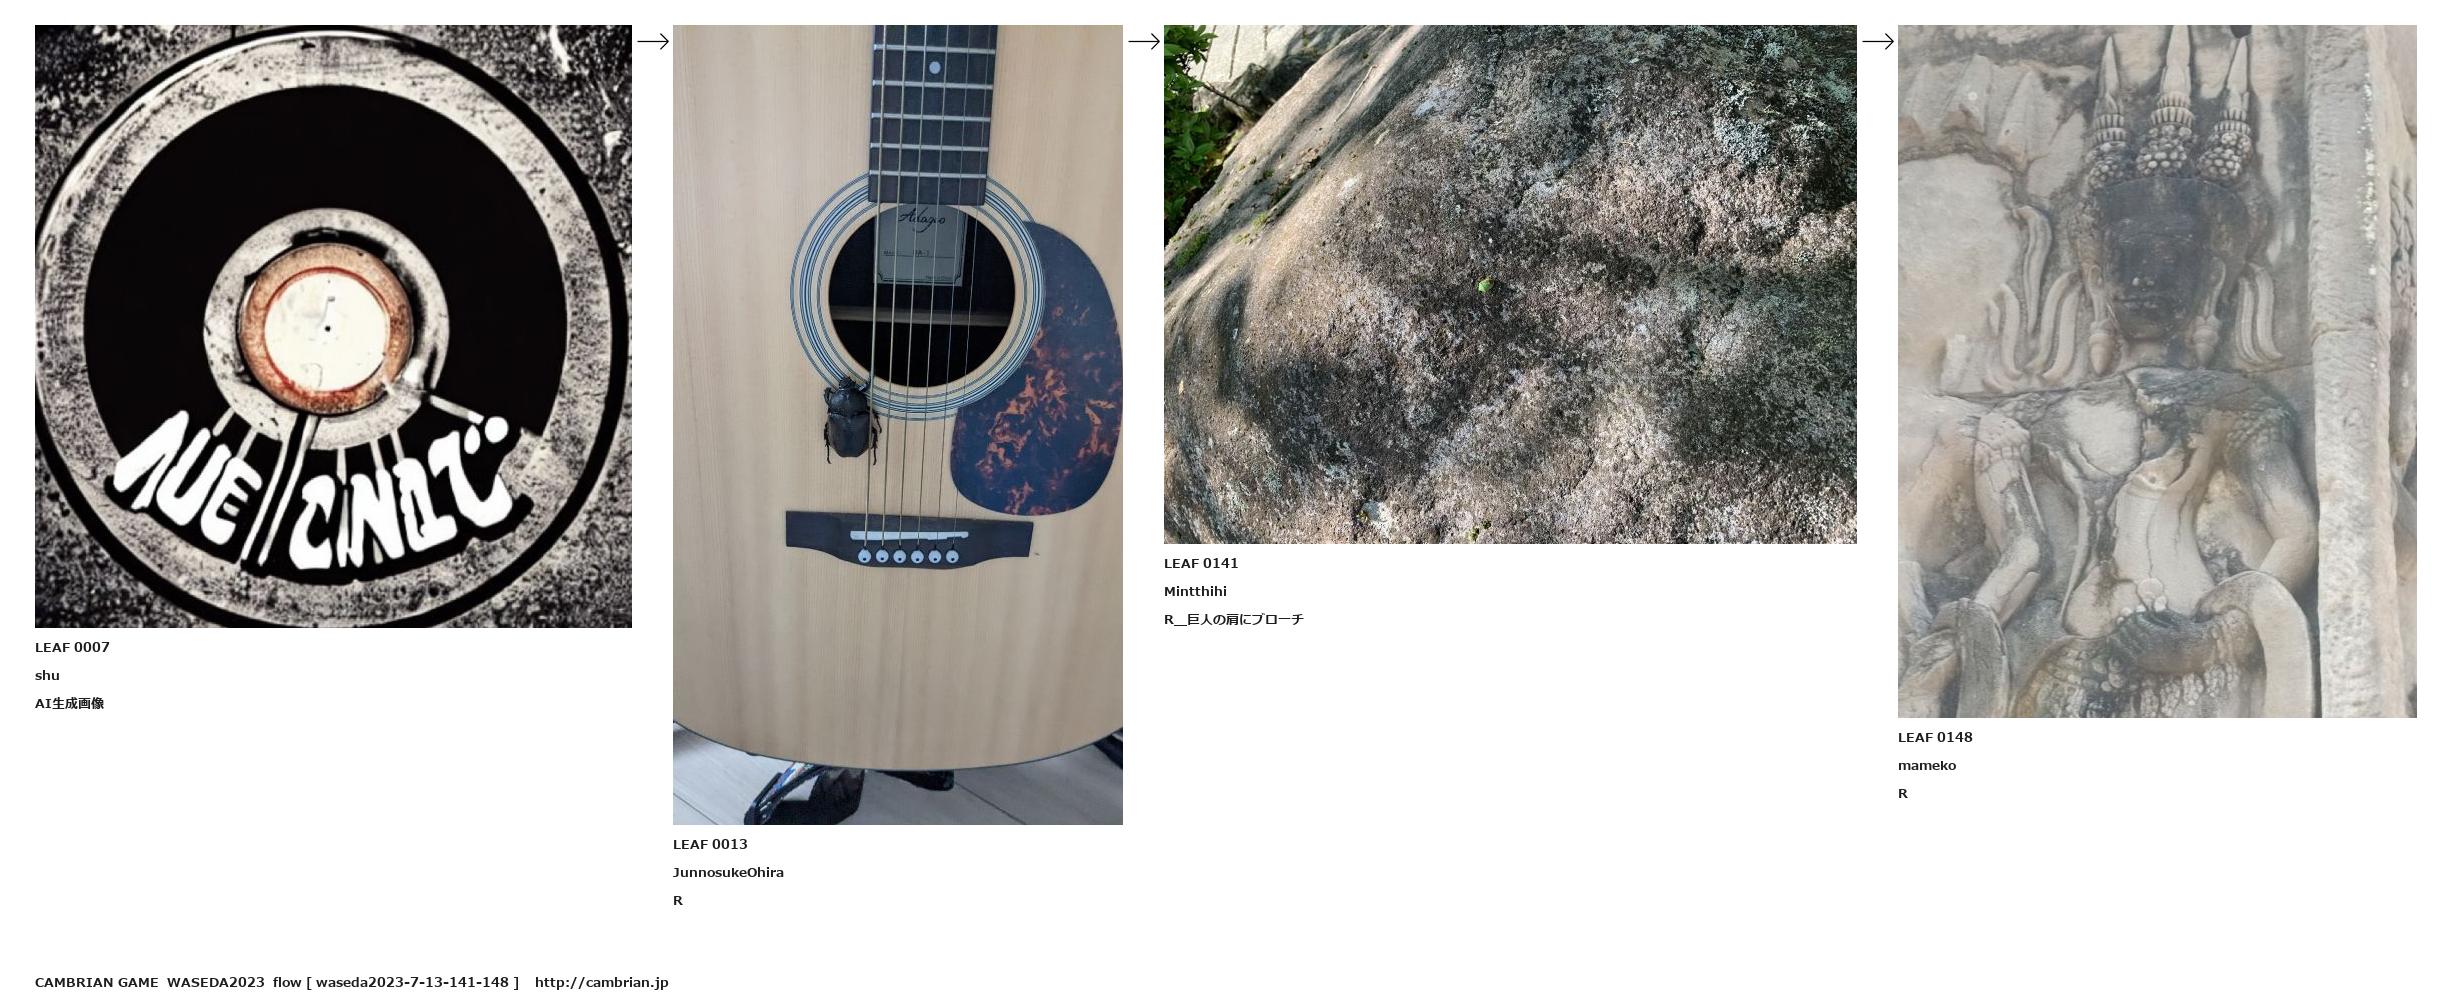Select the LEAF 0141 label
This screenshot has width=2452, height=1007.
(1201, 563)
